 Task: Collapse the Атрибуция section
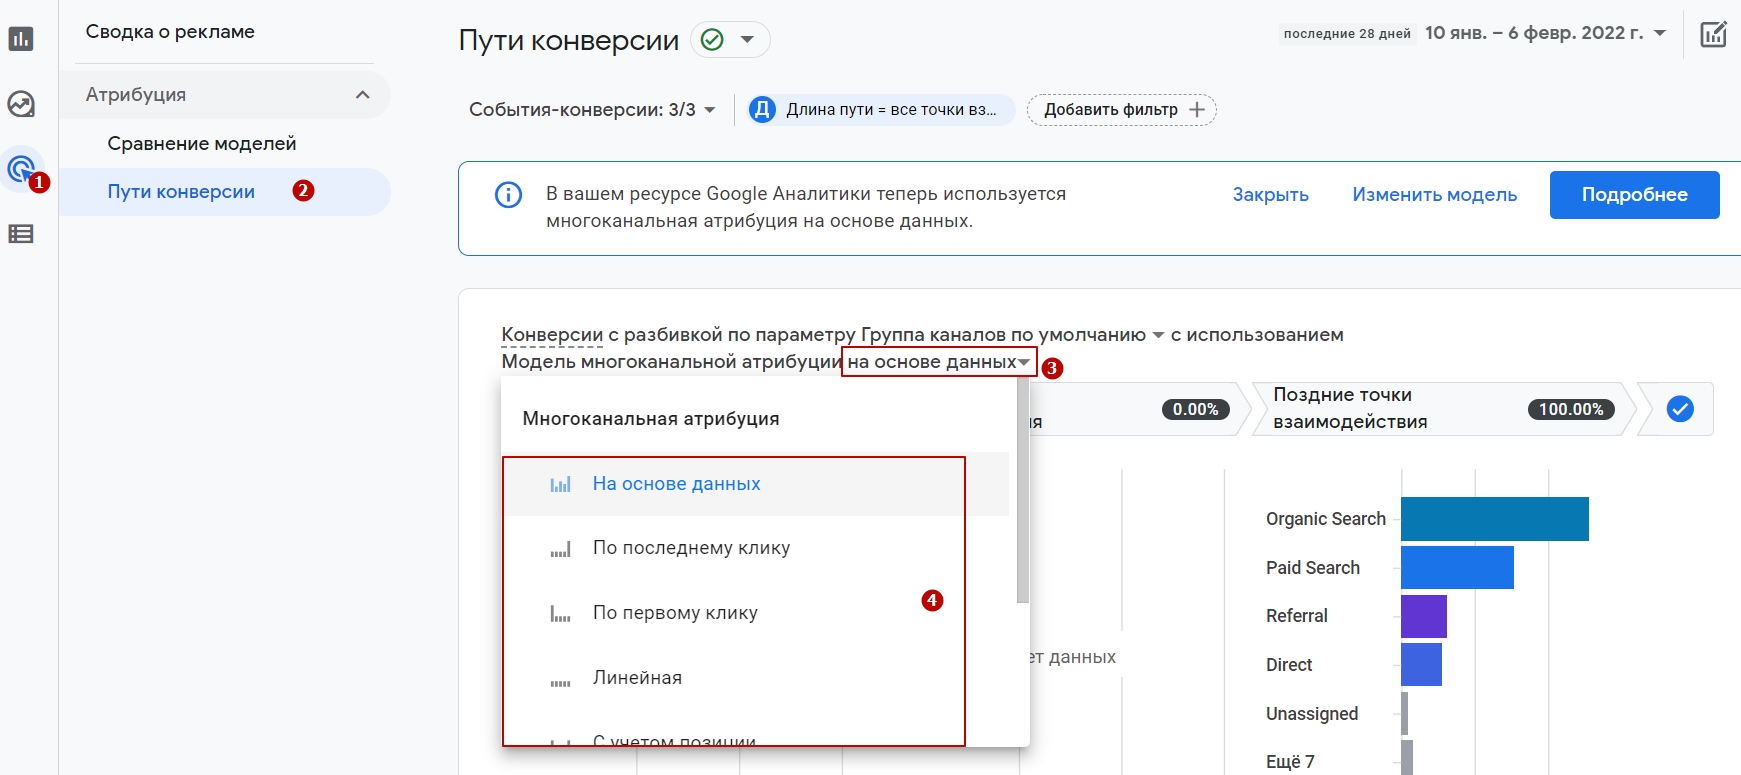(x=362, y=95)
